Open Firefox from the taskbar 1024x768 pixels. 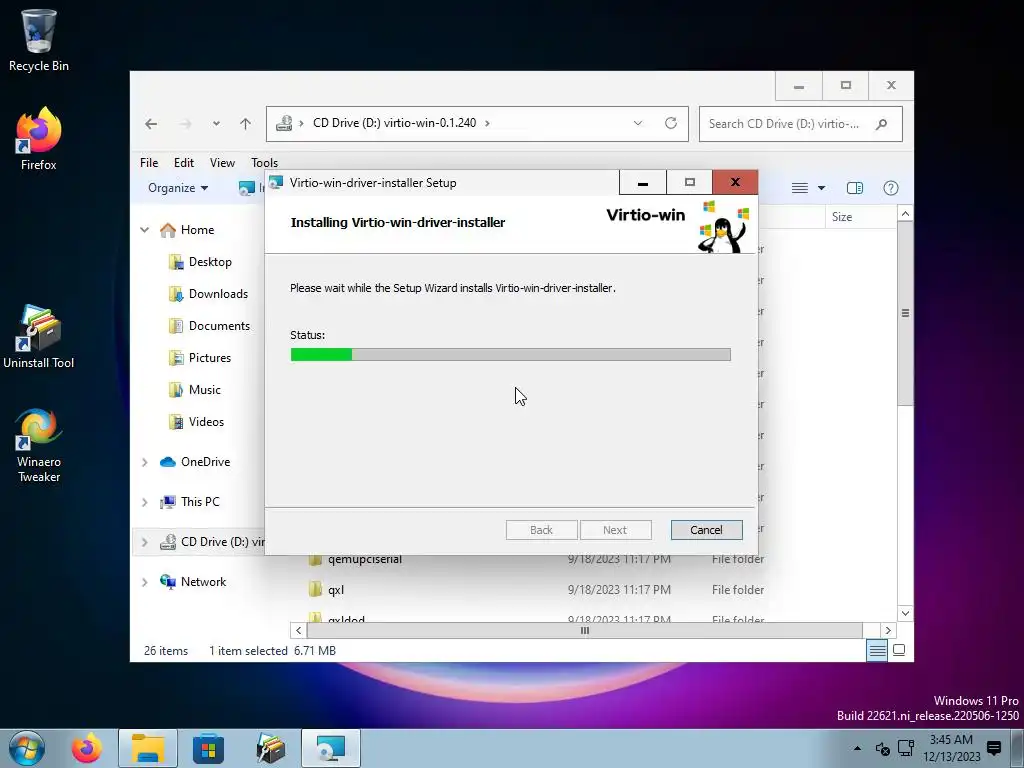point(87,748)
